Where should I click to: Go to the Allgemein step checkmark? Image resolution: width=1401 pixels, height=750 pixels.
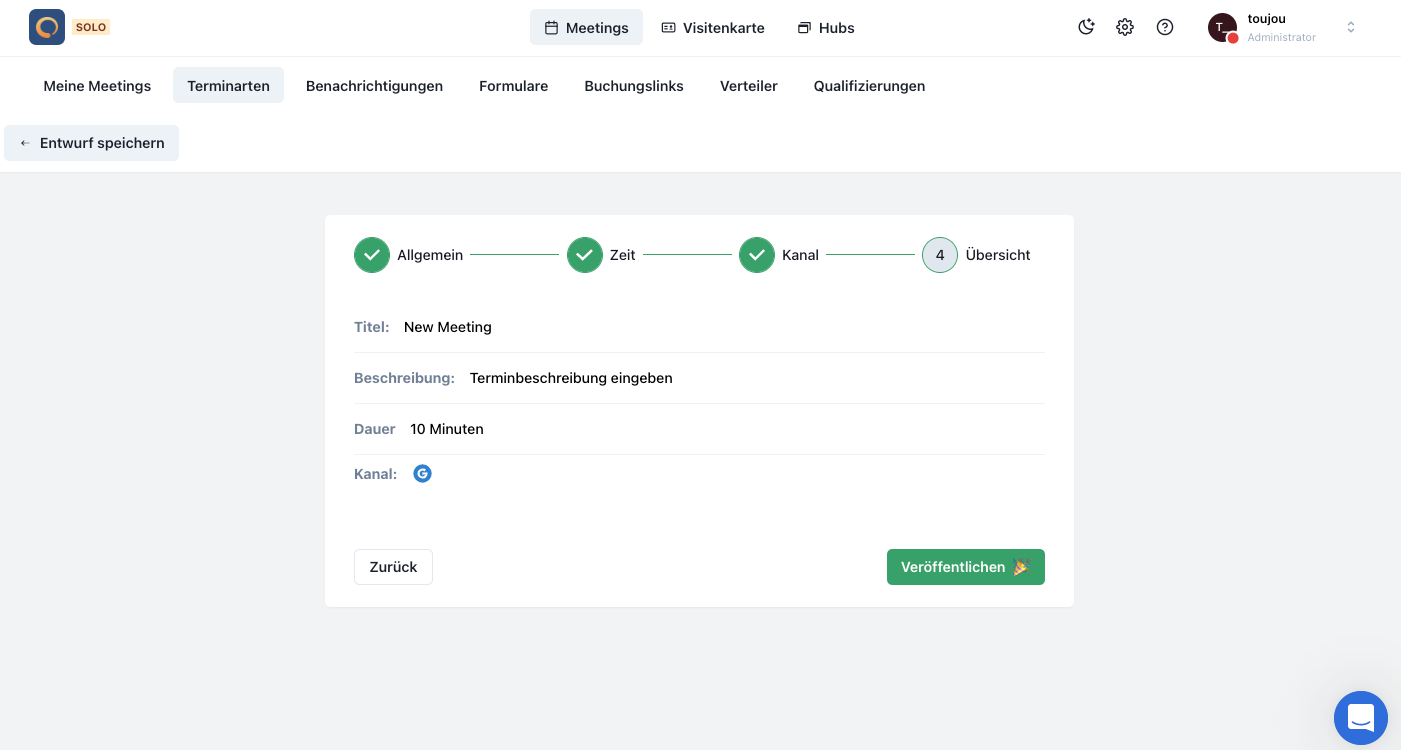[x=372, y=255]
